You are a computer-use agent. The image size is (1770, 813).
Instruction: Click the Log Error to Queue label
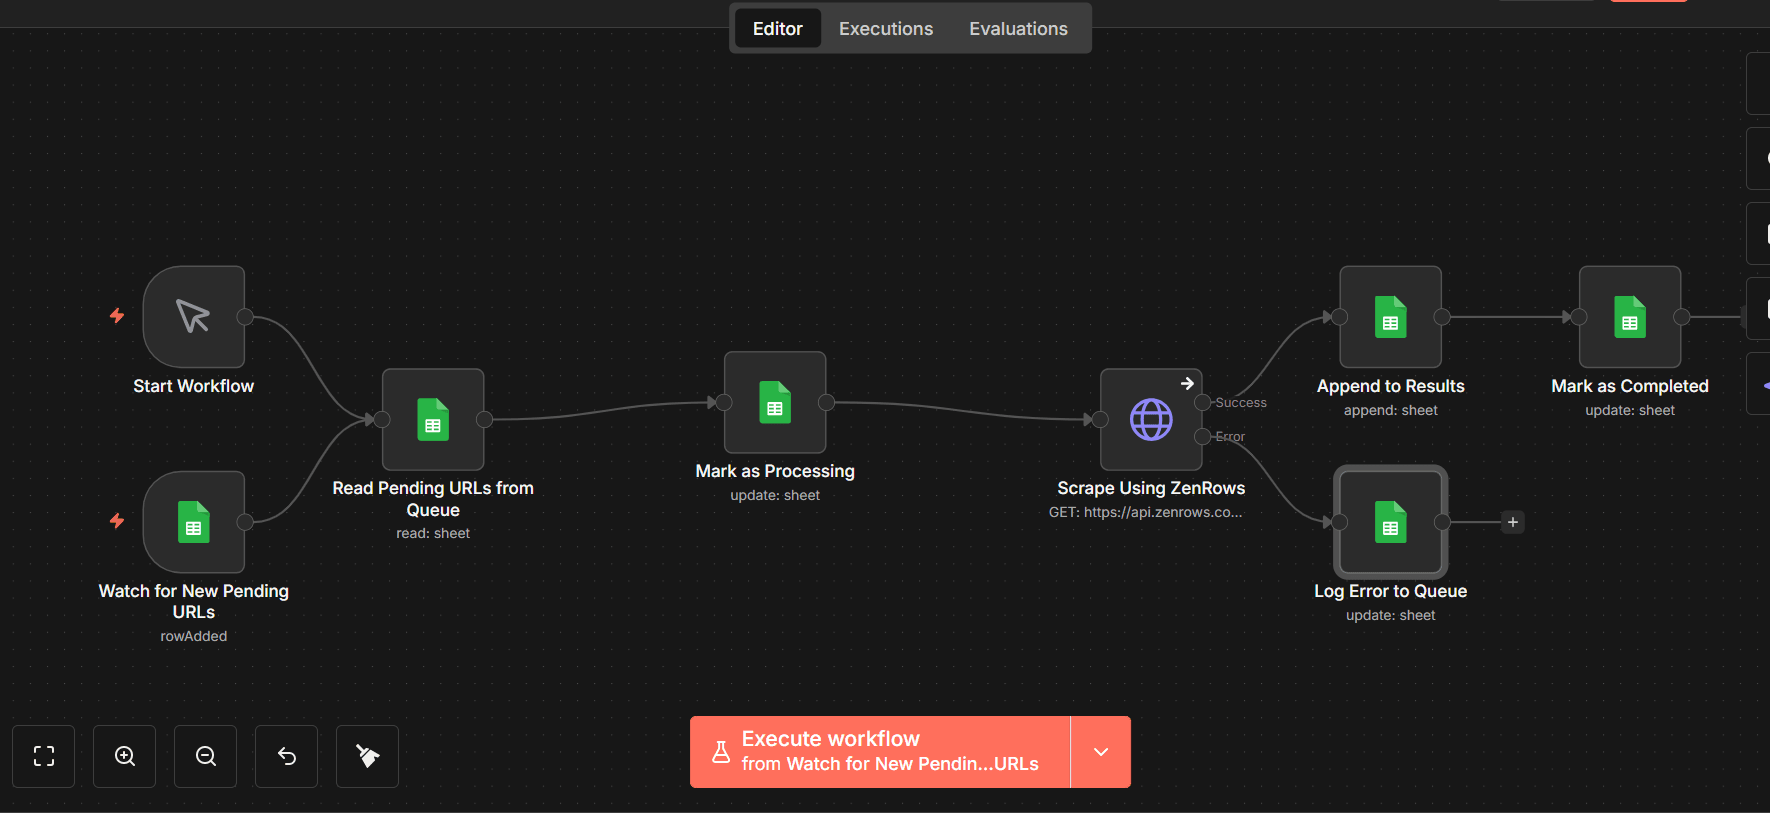[x=1391, y=591]
